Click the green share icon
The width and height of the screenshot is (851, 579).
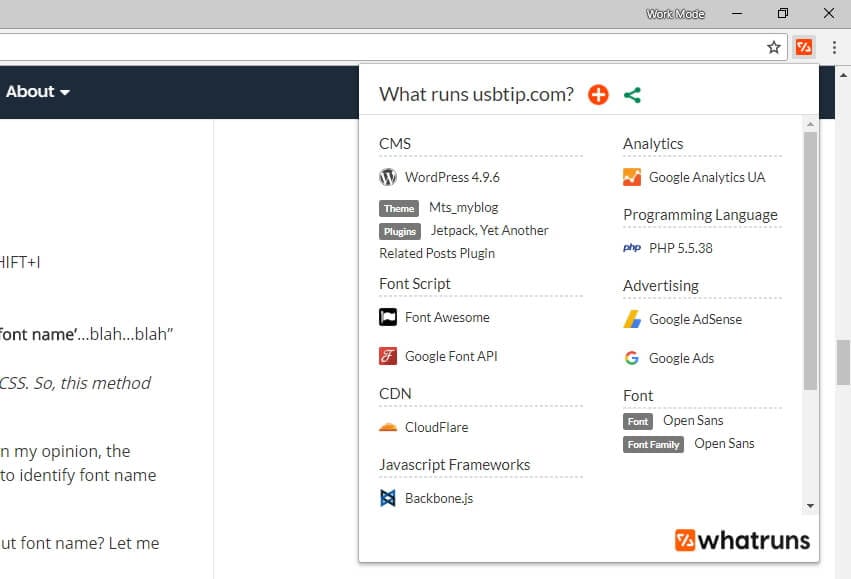click(632, 95)
